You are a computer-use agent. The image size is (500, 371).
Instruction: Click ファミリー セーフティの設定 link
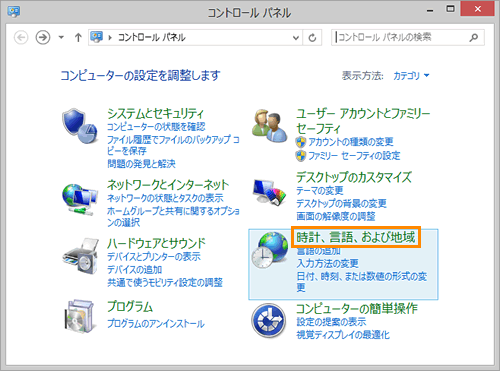coord(354,156)
